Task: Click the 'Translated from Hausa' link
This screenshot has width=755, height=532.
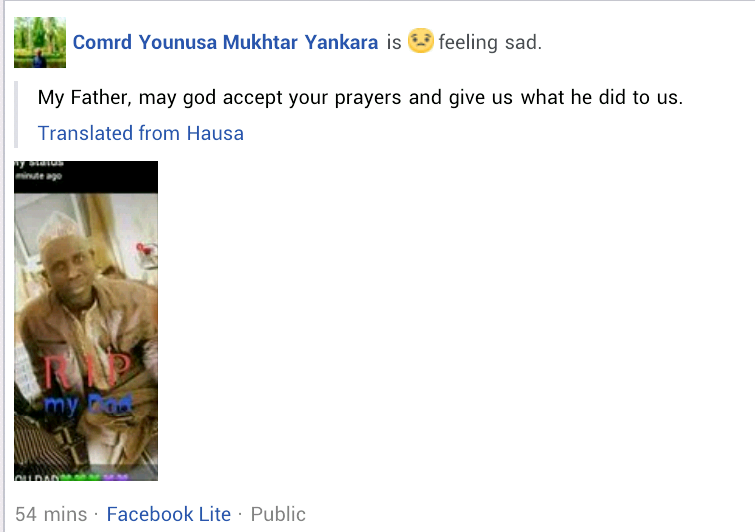Action: pyautogui.click(x=141, y=133)
